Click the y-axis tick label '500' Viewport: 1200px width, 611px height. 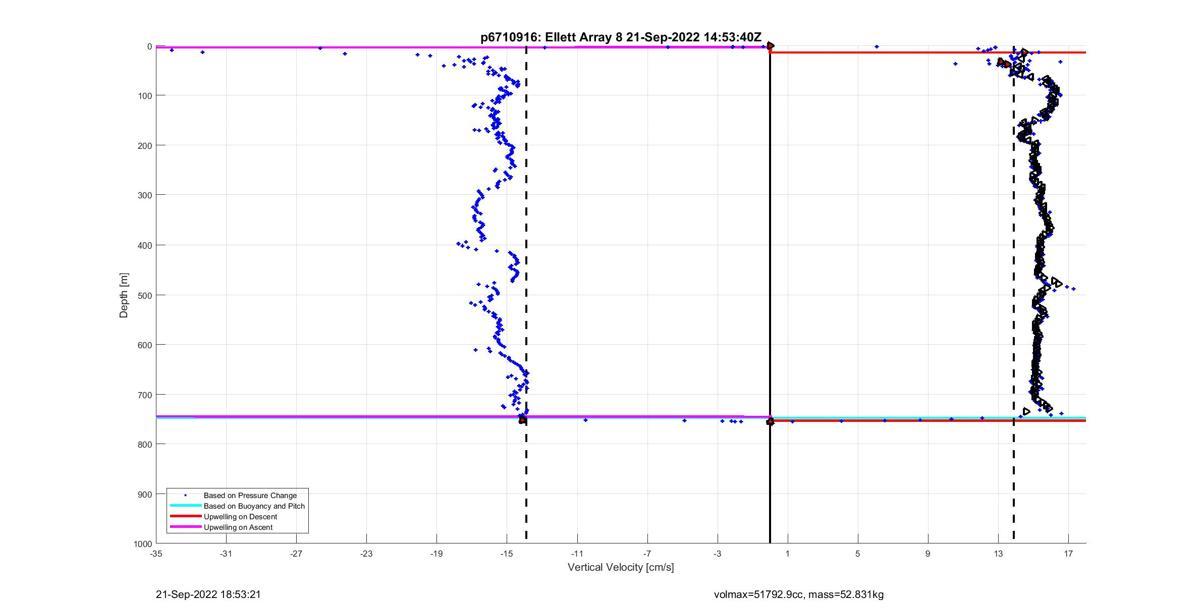coord(146,295)
